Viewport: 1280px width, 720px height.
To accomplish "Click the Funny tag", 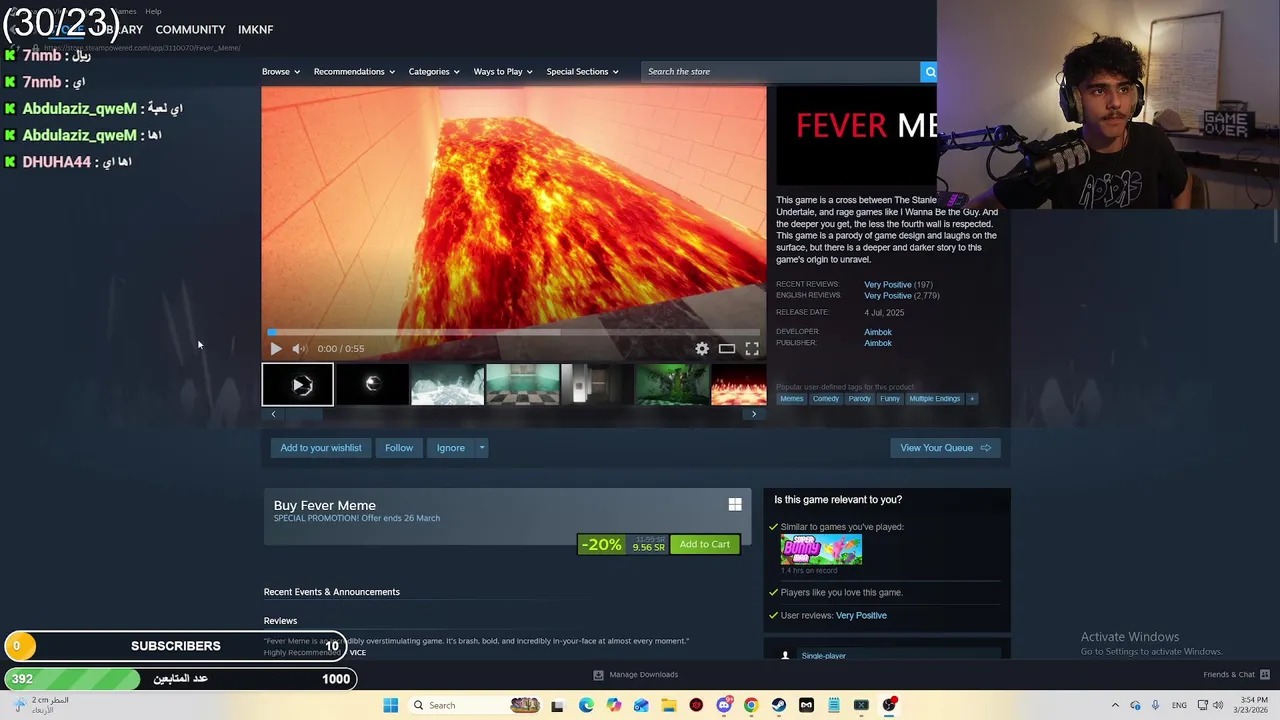I will 890,398.
